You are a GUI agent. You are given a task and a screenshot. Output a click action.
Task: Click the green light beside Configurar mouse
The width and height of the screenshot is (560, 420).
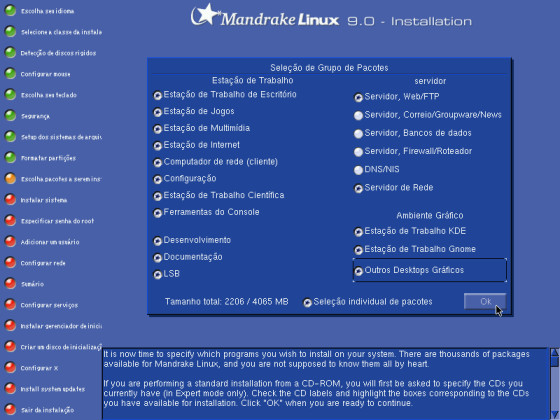point(10,74)
